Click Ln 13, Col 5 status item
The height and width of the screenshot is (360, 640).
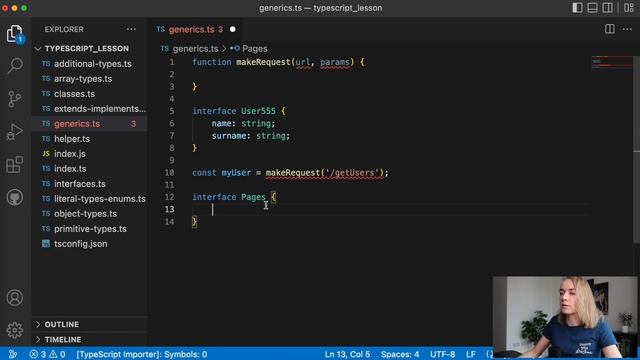pyautogui.click(x=347, y=354)
